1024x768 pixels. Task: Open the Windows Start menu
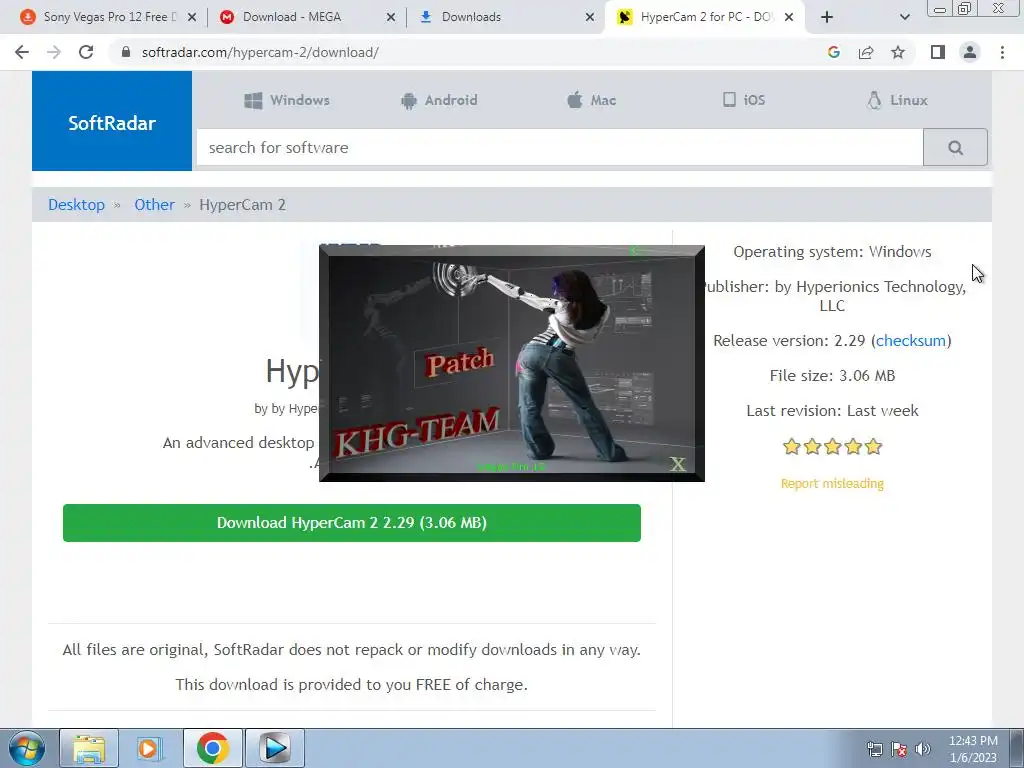pyautogui.click(x=26, y=748)
